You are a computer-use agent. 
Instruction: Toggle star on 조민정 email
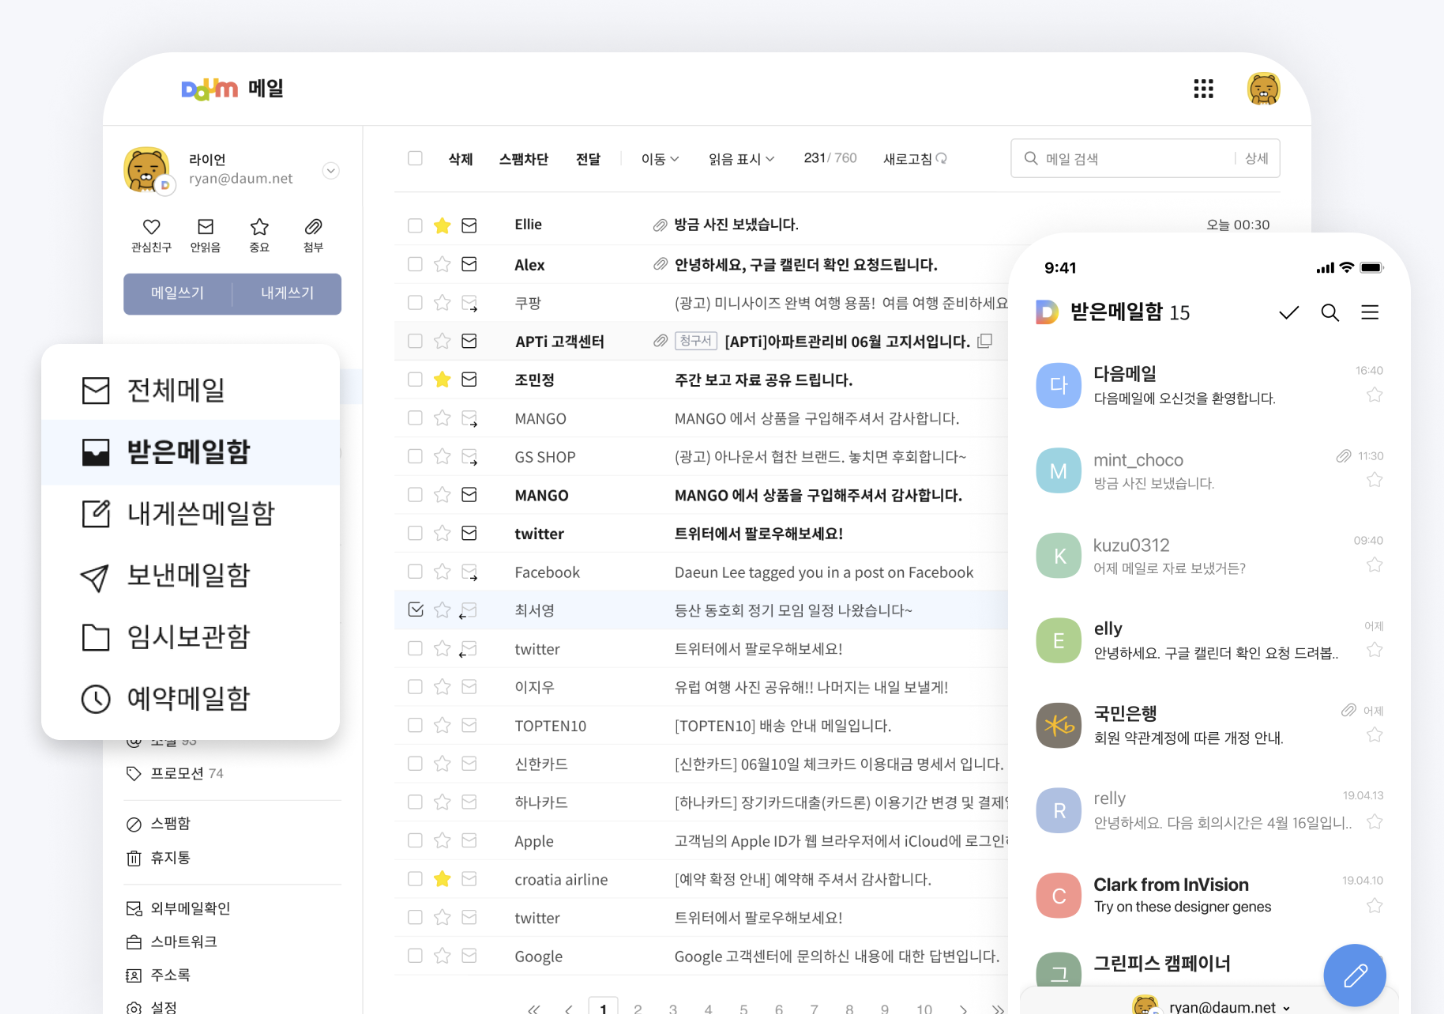(442, 379)
